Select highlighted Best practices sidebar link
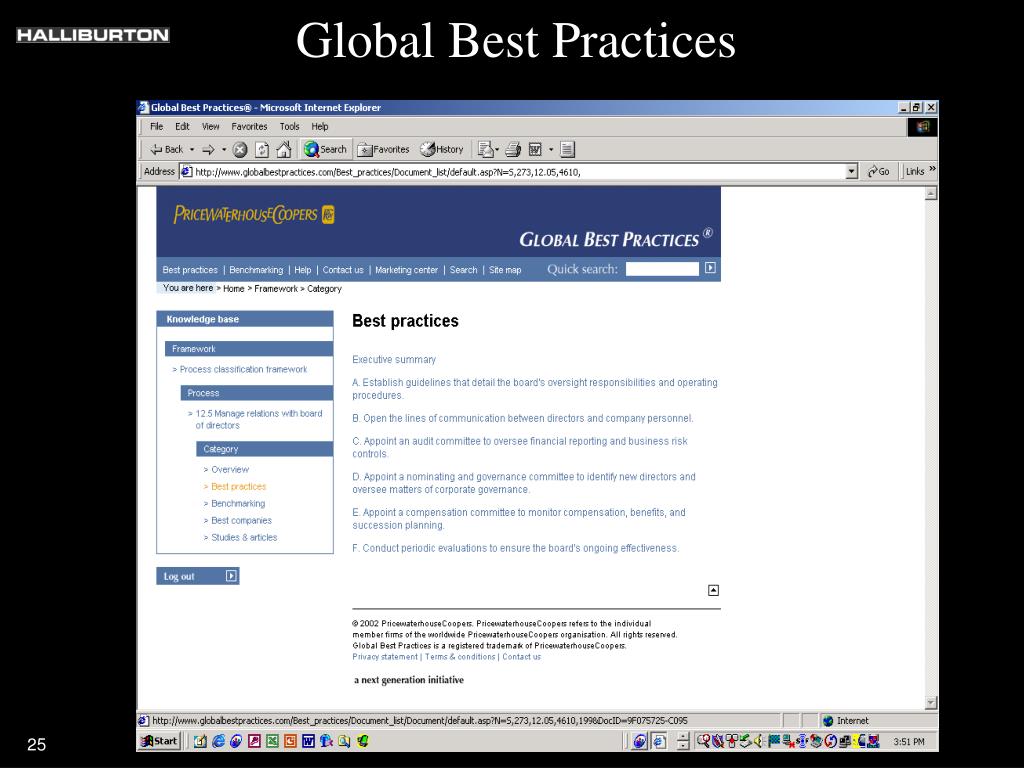Screen dimensions: 1024x768 [x=238, y=487]
